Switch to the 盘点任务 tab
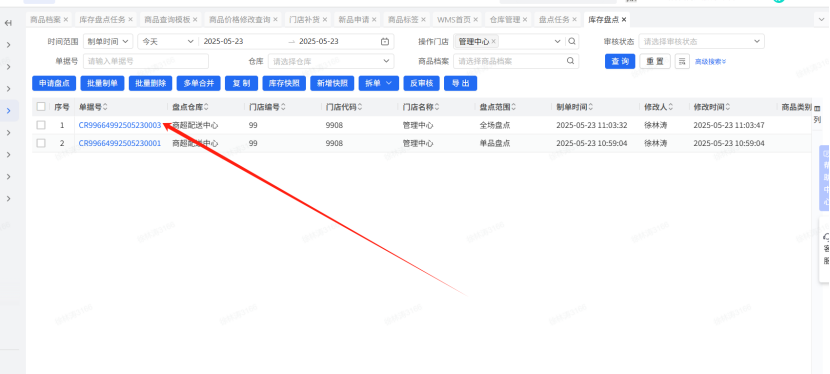This screenshot has width=830, height=374. tap(554, 20)
